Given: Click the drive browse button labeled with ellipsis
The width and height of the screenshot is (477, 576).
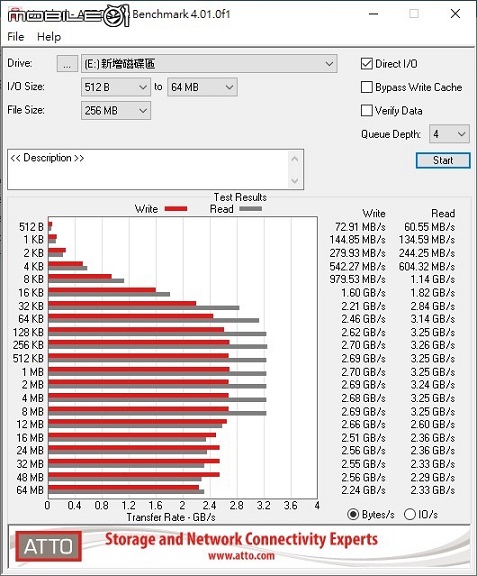Looking at the screenshot, I should [67, 64].
